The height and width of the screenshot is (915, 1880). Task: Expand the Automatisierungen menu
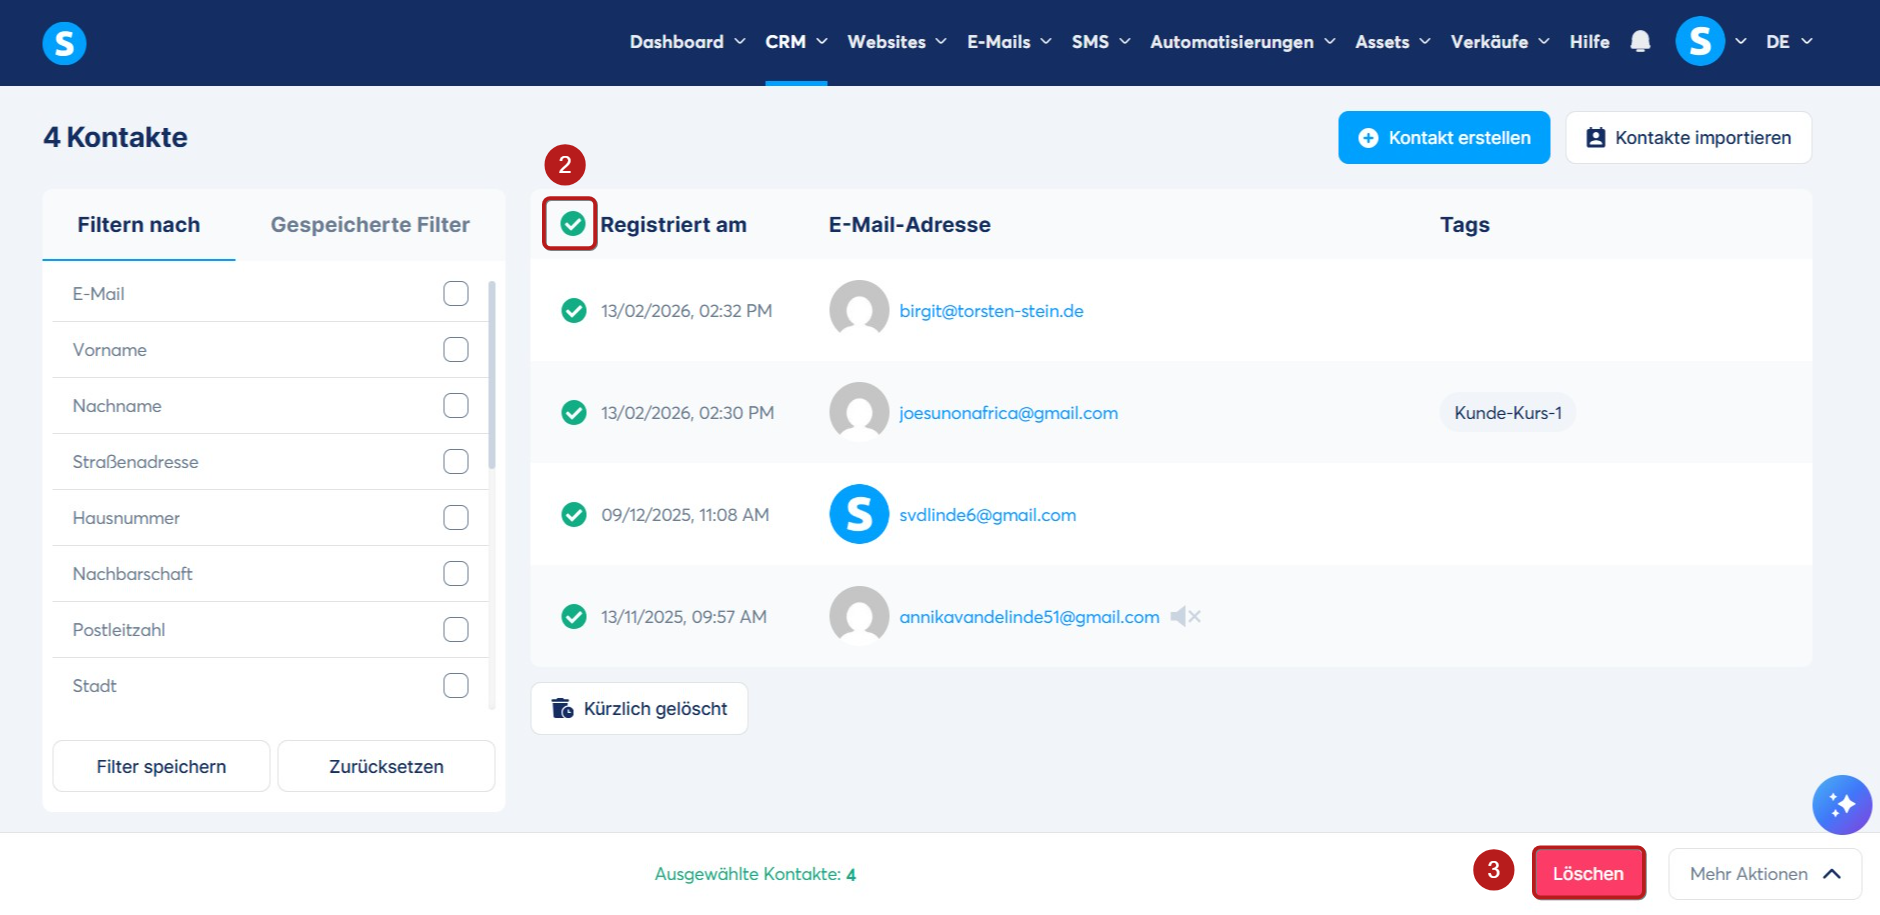coord(1242,42)
